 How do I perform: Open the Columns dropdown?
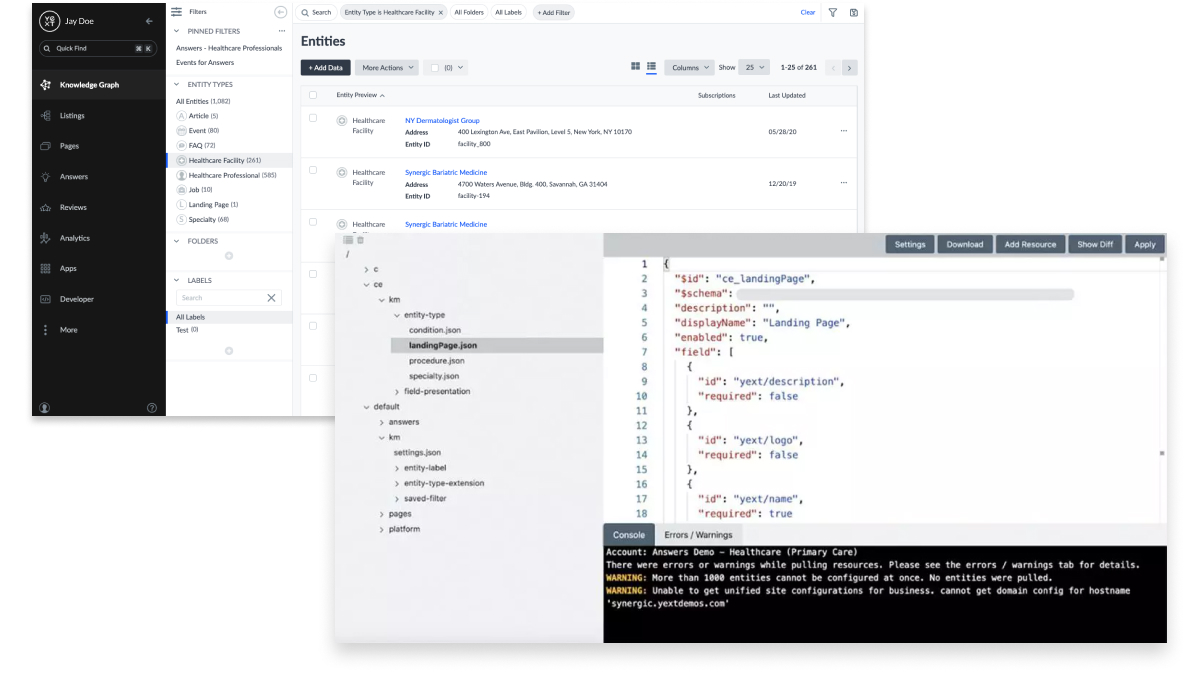[689, 68]
